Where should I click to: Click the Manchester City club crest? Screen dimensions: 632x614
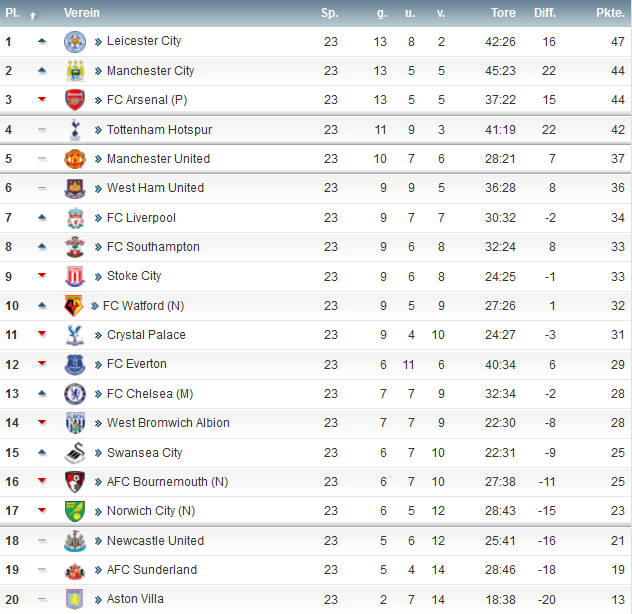(75, 71)
